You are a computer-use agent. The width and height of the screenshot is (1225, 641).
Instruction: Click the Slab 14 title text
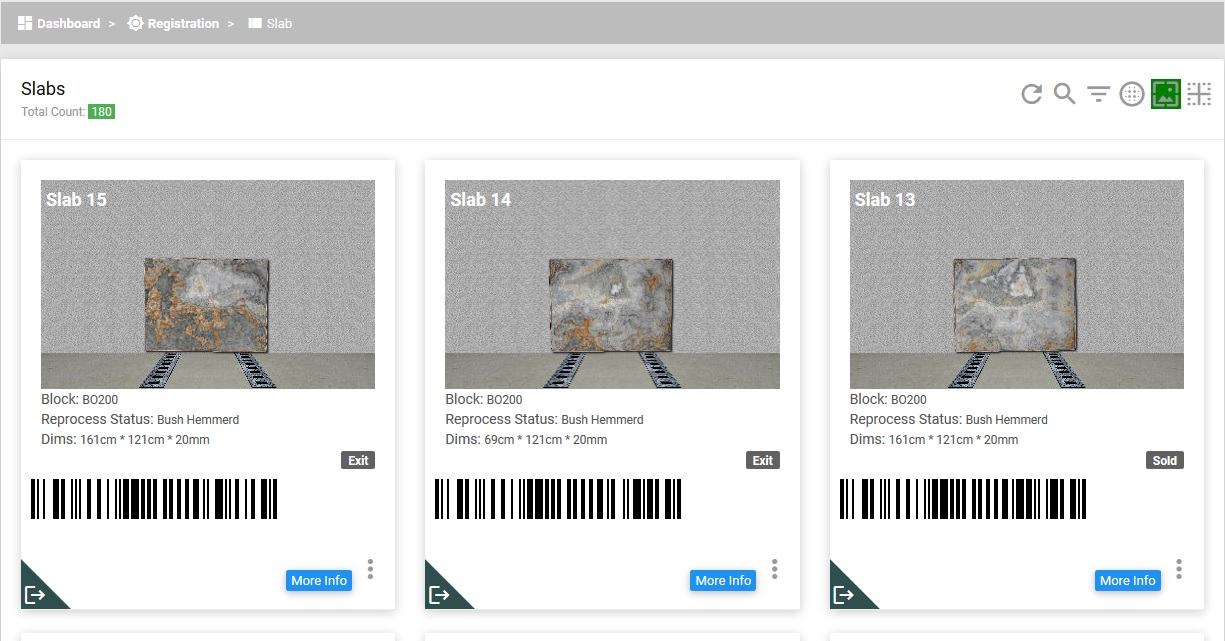[481, 200]
